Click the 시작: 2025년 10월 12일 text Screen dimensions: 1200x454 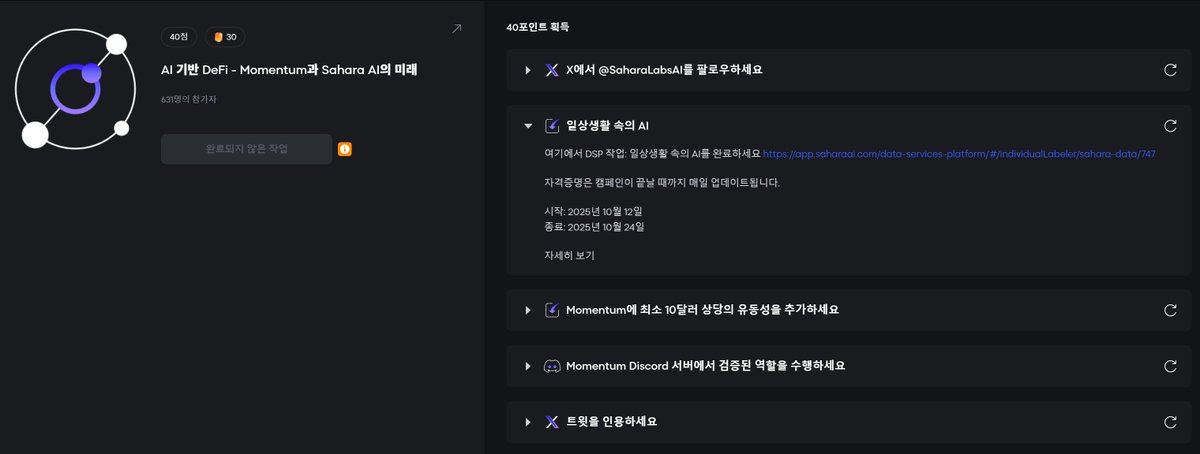pos(593,212)
